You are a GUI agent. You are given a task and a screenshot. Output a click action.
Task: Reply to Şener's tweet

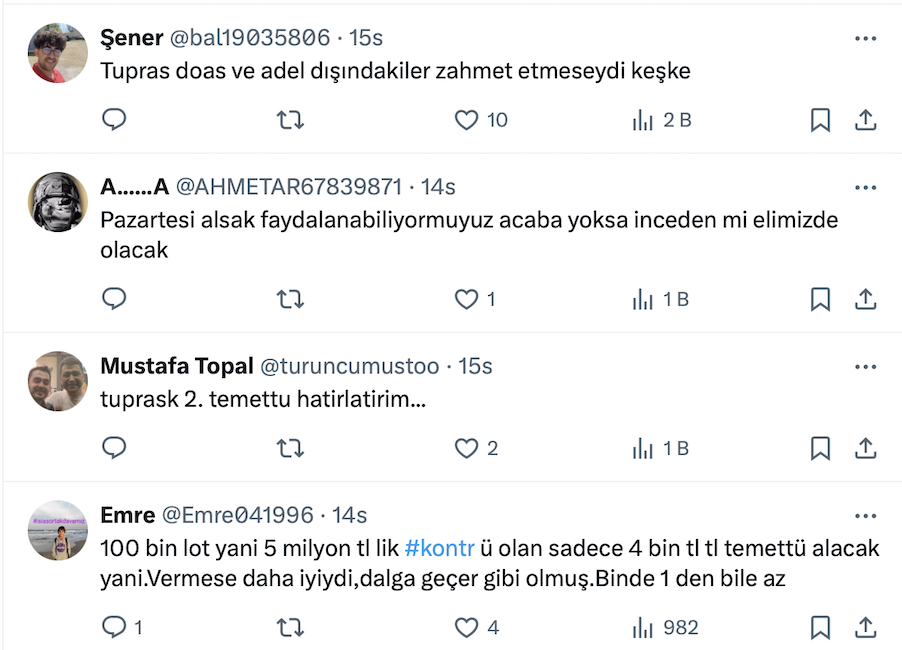[115, 120]
